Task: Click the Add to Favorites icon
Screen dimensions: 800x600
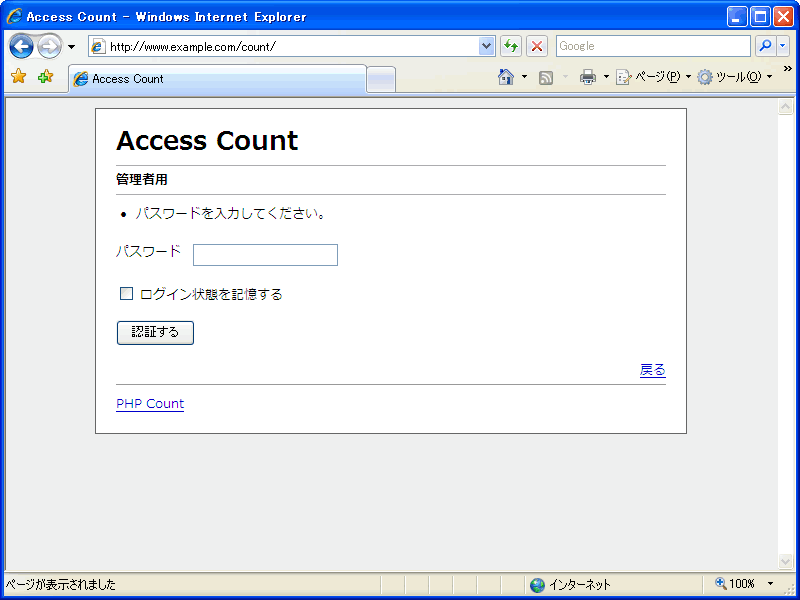Action: pos(45,77)
